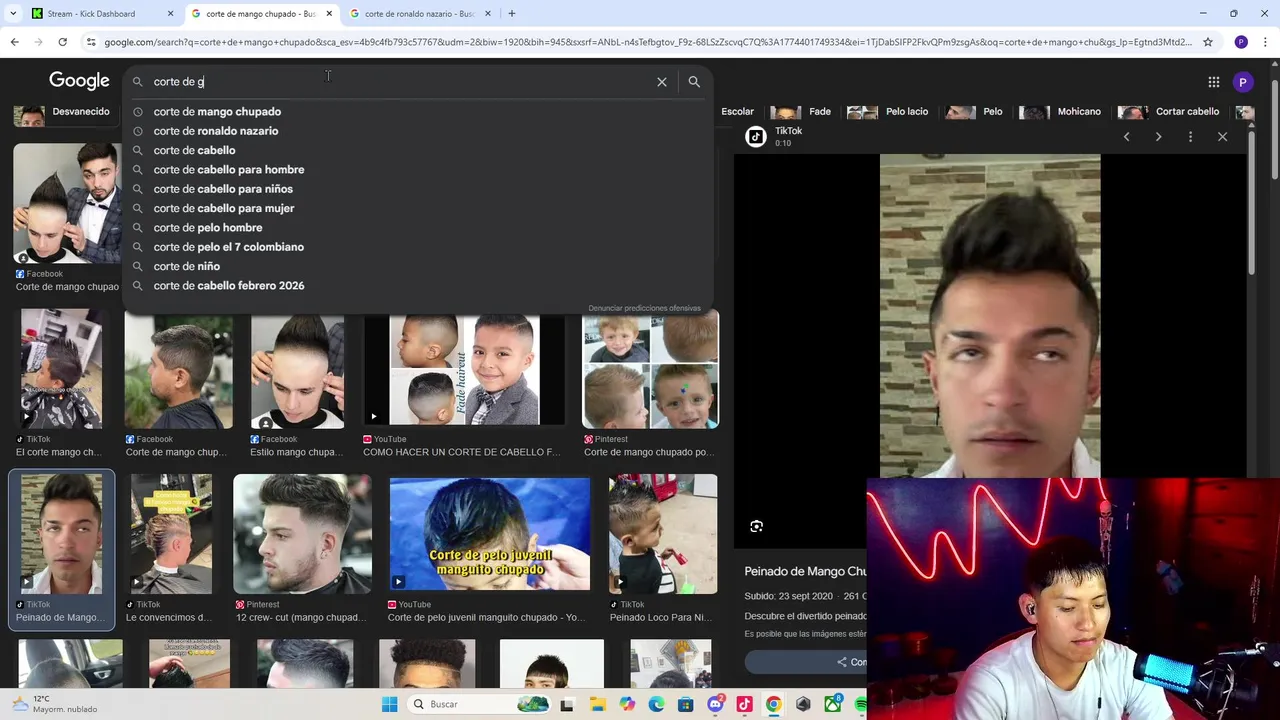Choose suggestion corte de ronaldo nazario
This screenshot has width=1280, height=720.
[216, 131]
